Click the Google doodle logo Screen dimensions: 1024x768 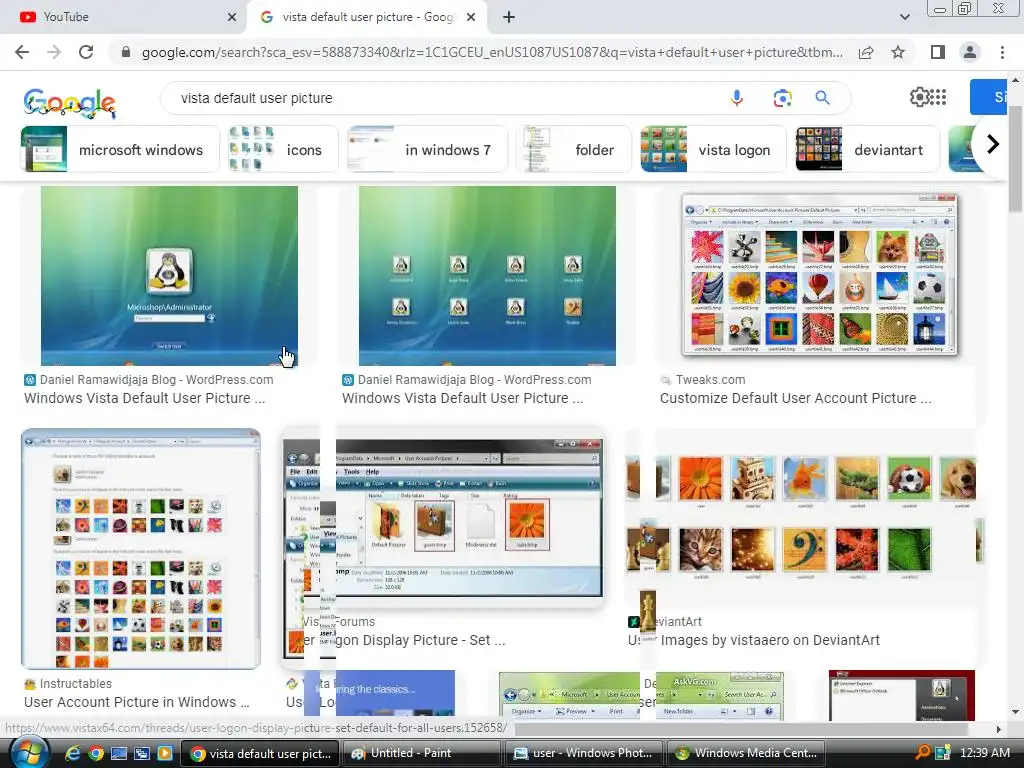69,102
